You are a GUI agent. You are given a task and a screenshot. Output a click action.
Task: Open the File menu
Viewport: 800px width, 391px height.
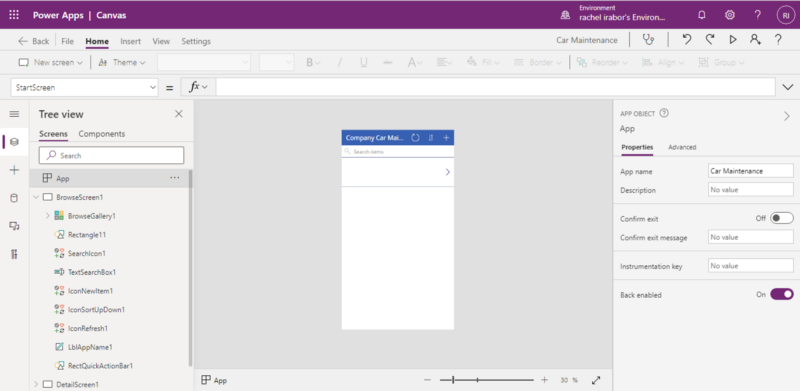click(x=67, y=41)
